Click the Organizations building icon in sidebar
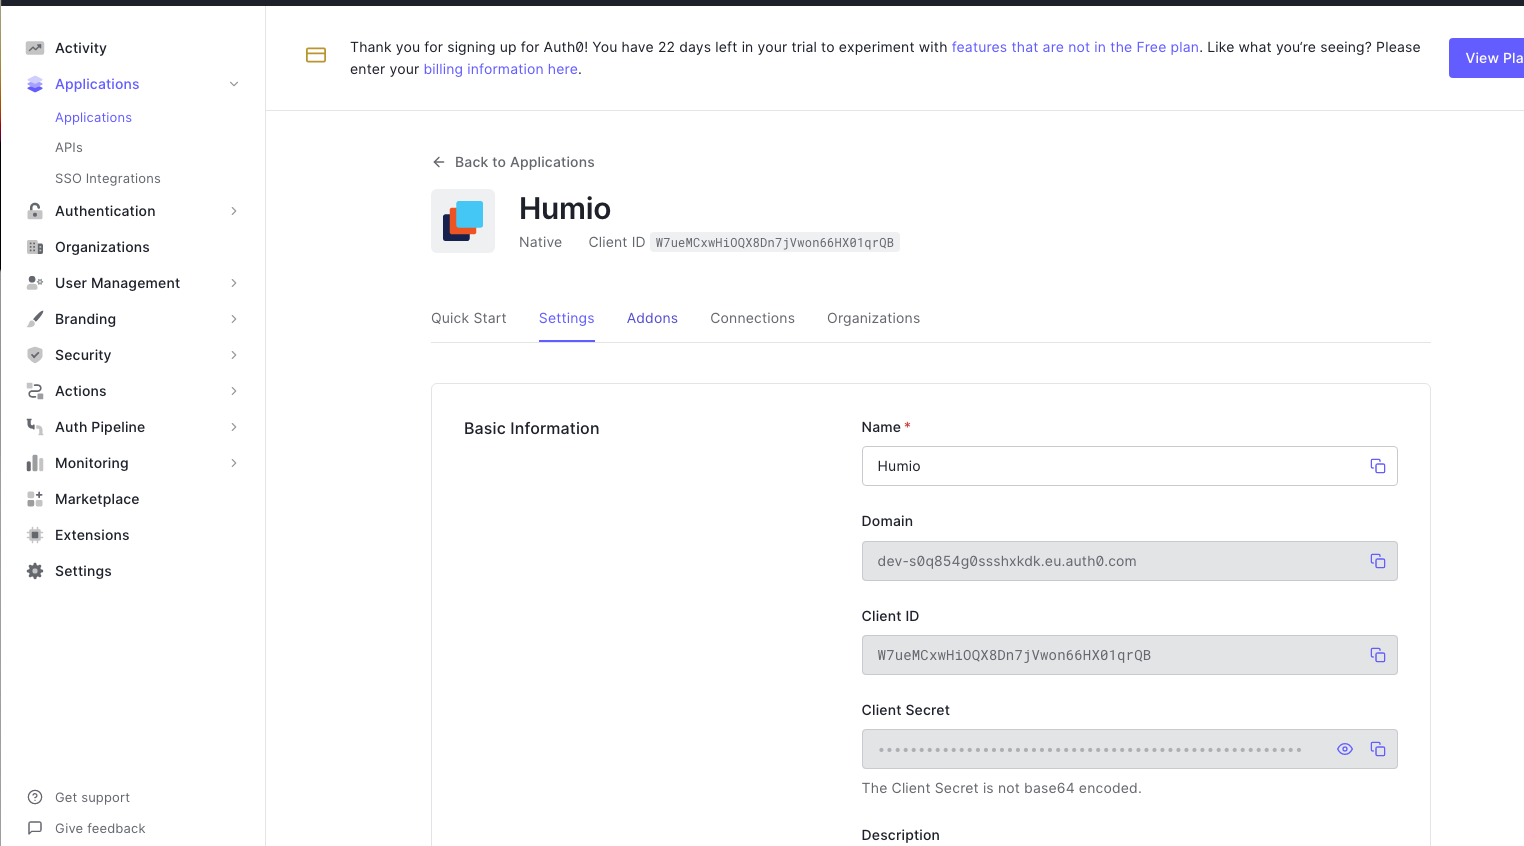1524x846 pixels. click(35, 247)
